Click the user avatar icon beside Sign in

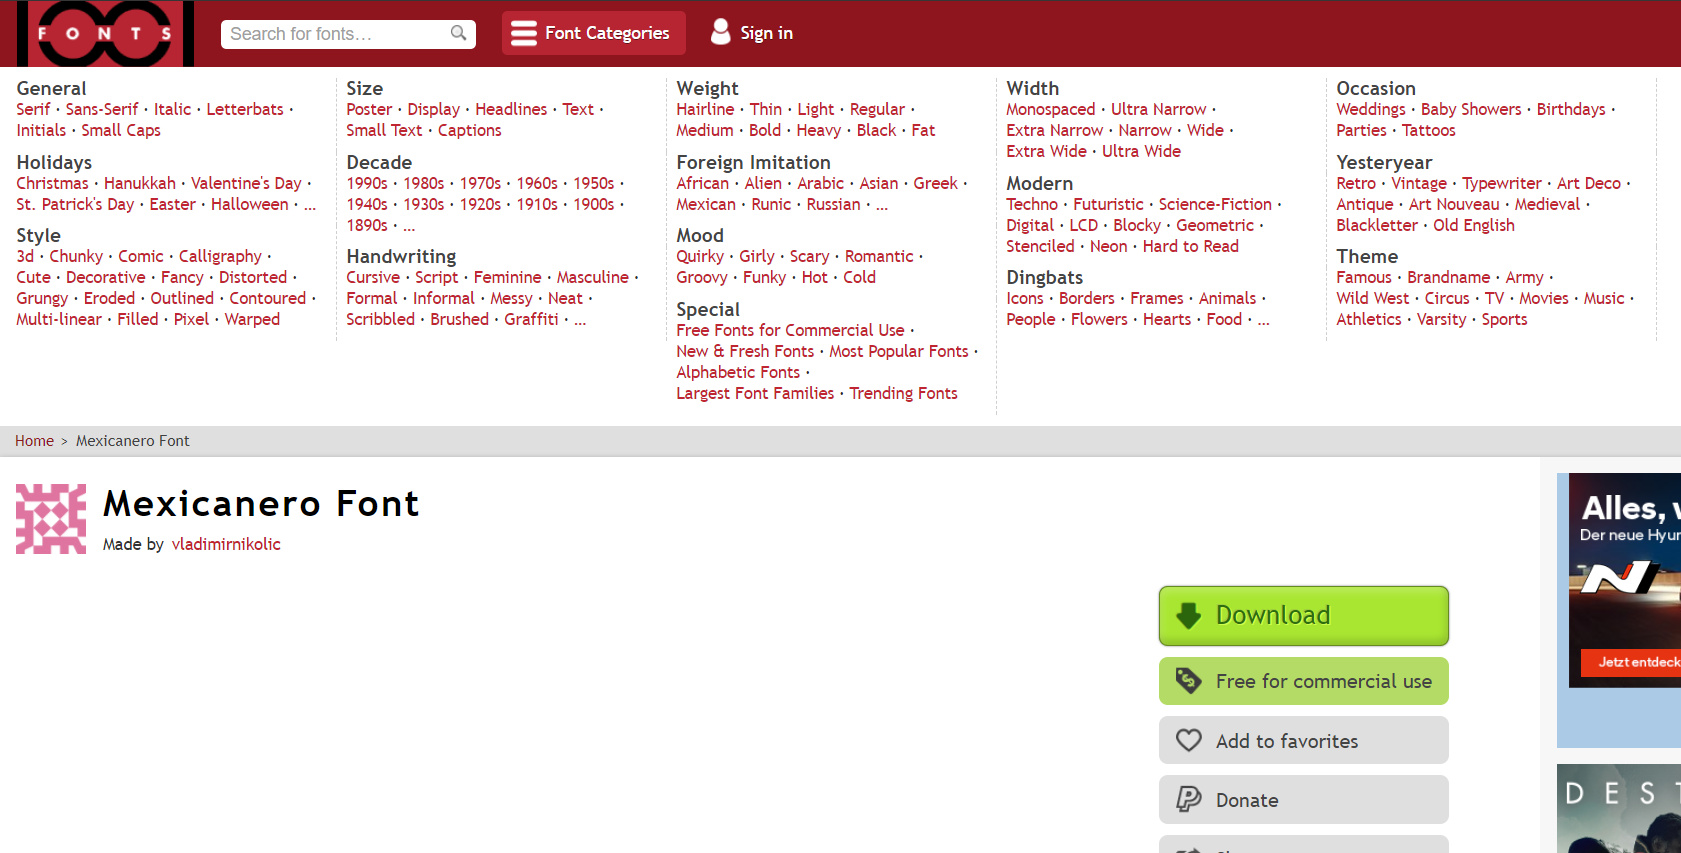click(720, 32)
